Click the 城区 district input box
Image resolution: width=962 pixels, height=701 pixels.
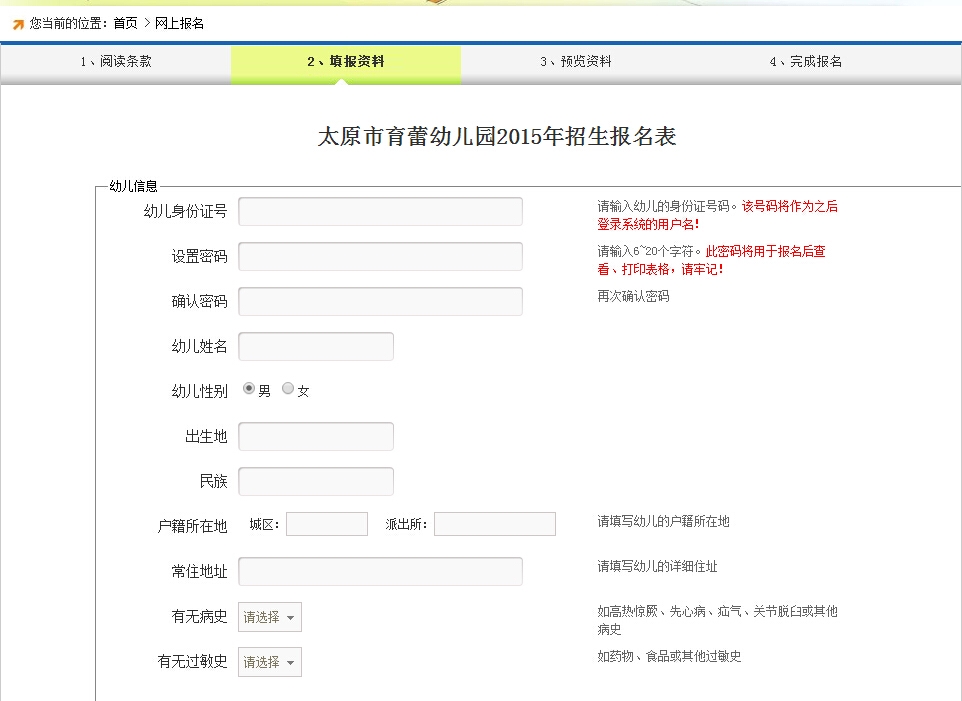[326, 523]
